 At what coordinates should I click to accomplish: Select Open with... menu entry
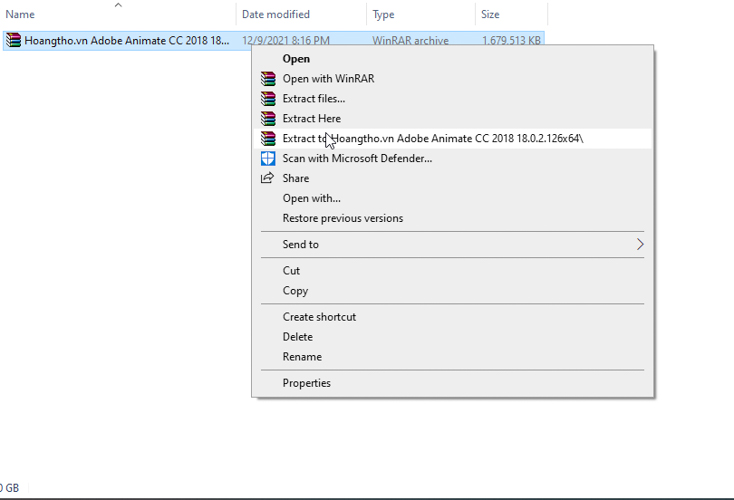coord(311,198)
